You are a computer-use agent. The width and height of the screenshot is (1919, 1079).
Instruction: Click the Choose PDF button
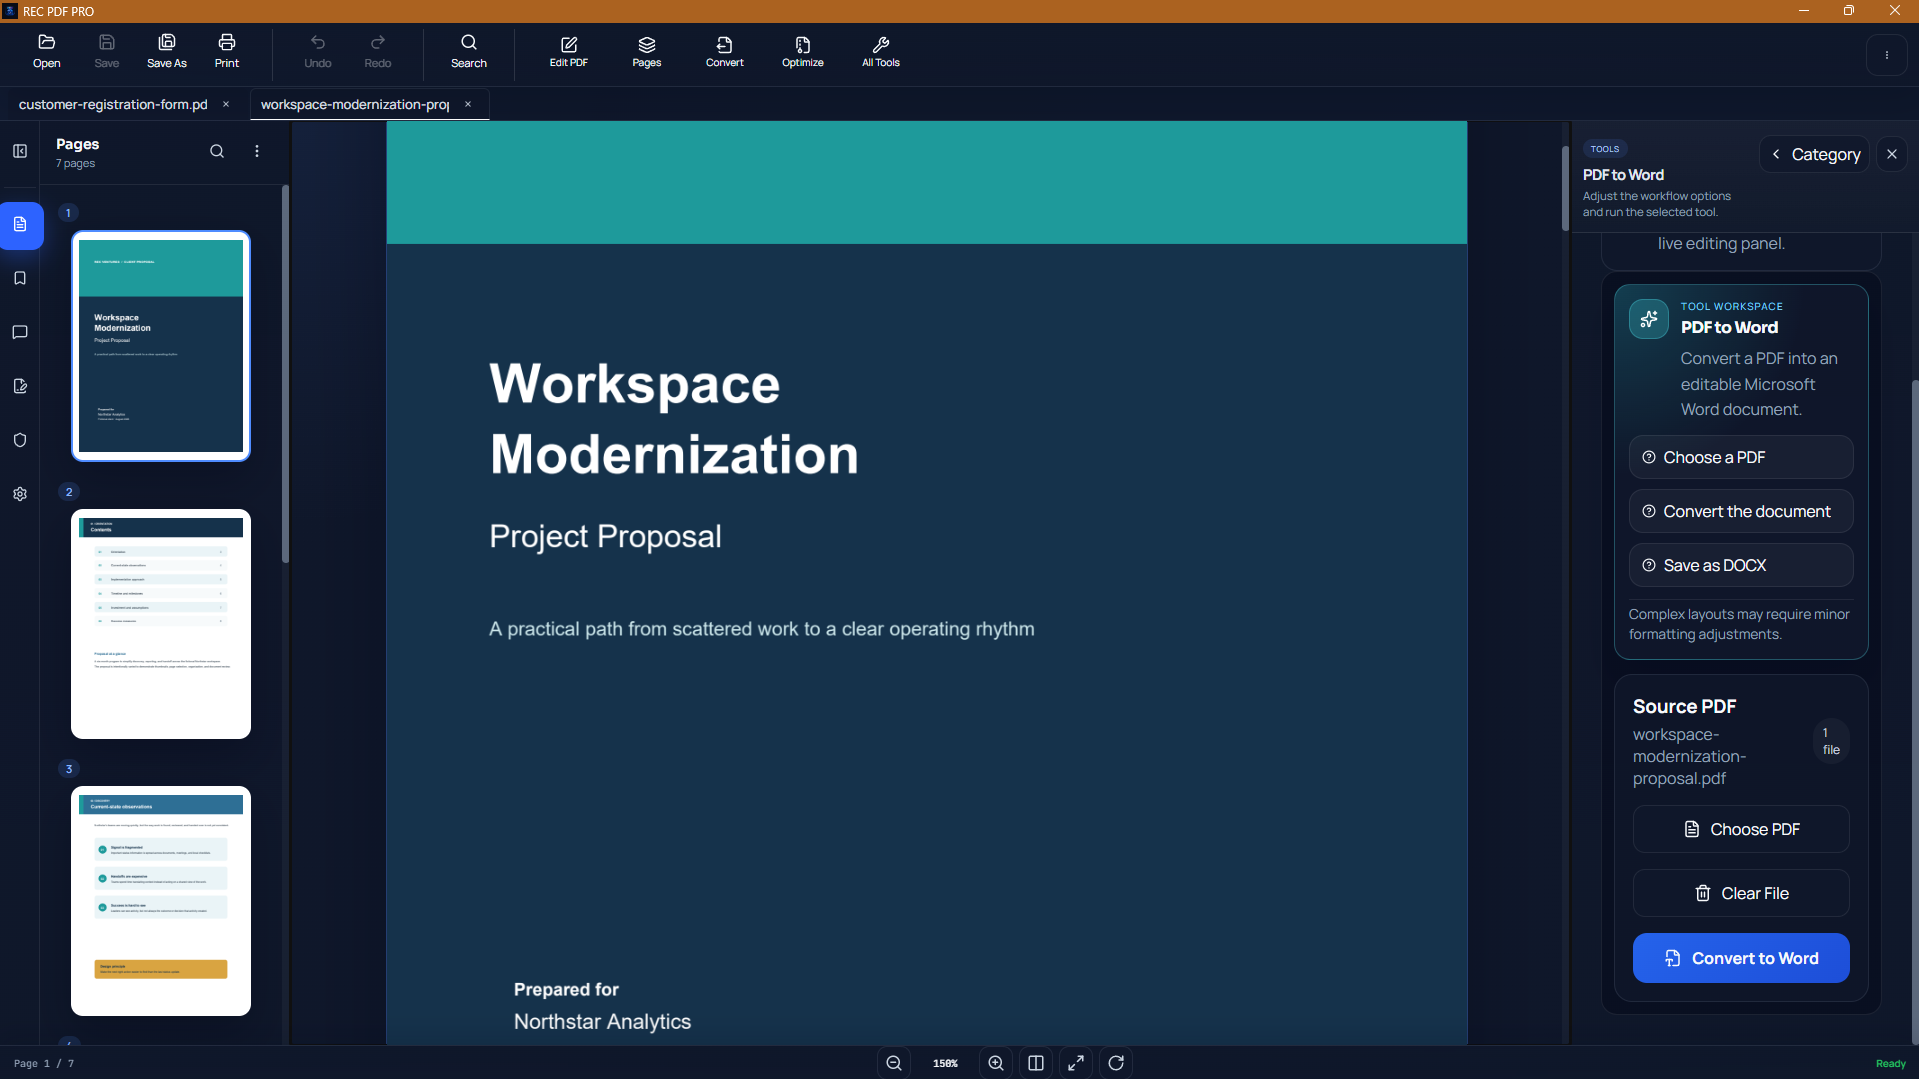coord(1741,829)
